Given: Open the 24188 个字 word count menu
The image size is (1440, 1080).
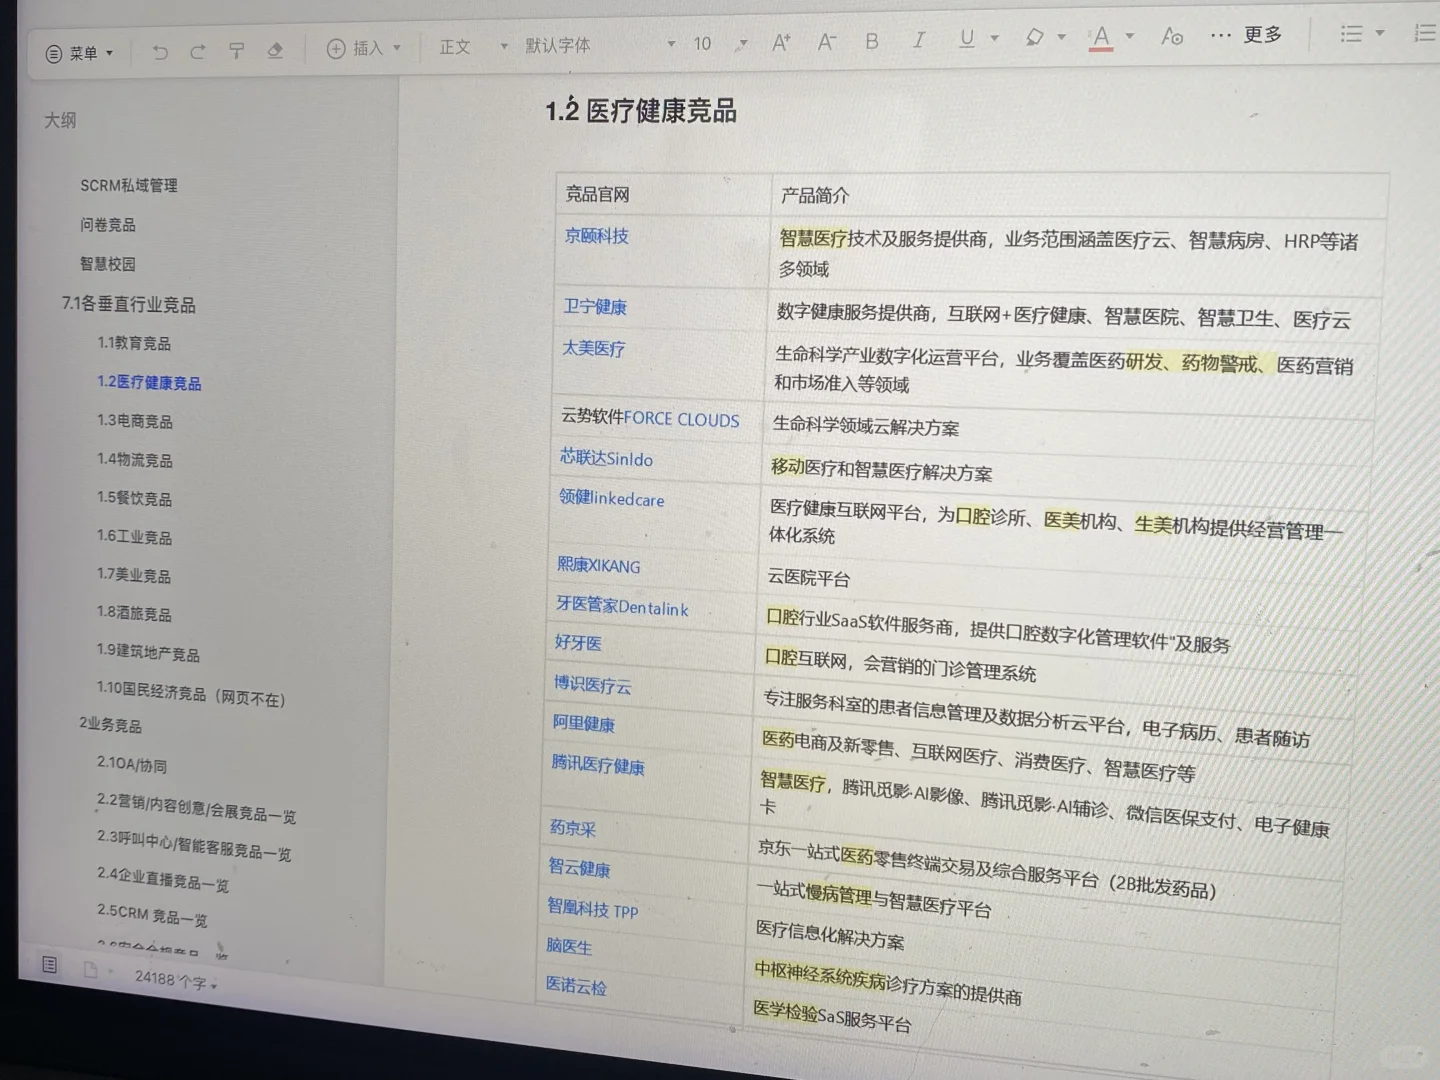Looking at the screenshot, I should 176,980.
